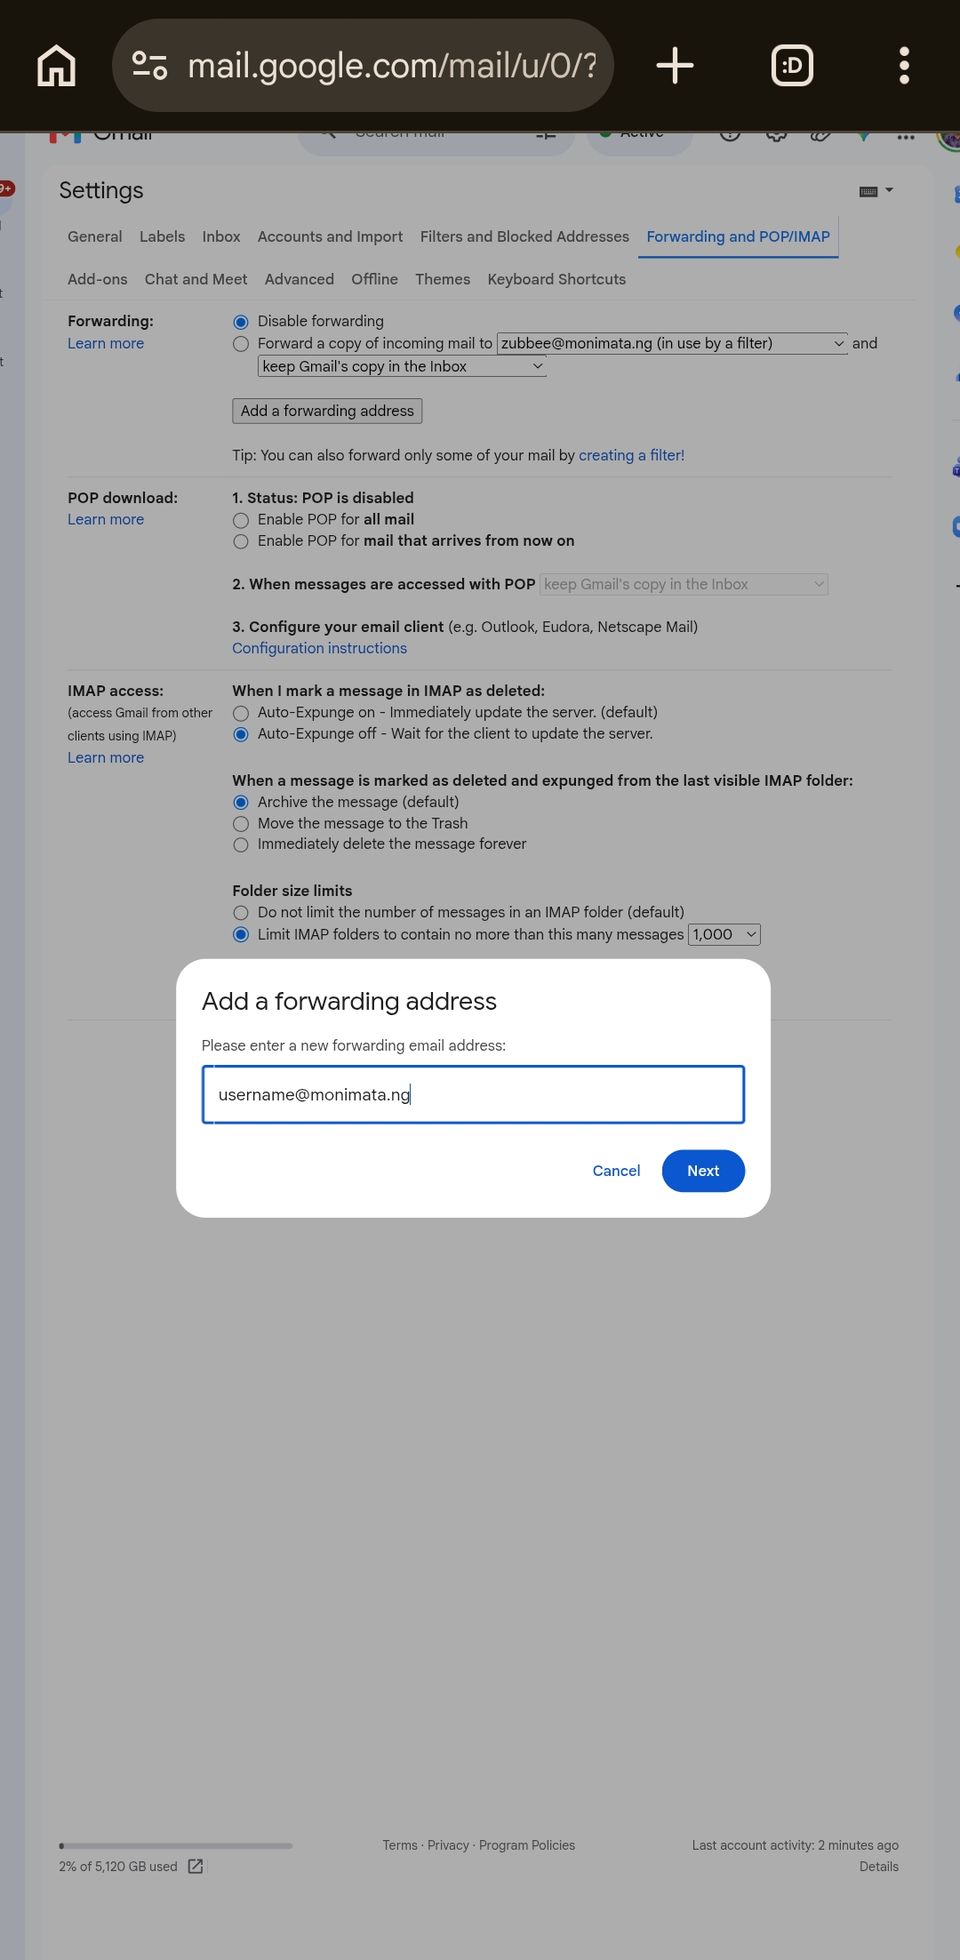Screen dimensions: 960x1960
Task: Open site info icon in address bar
Action: click(150, 66)
